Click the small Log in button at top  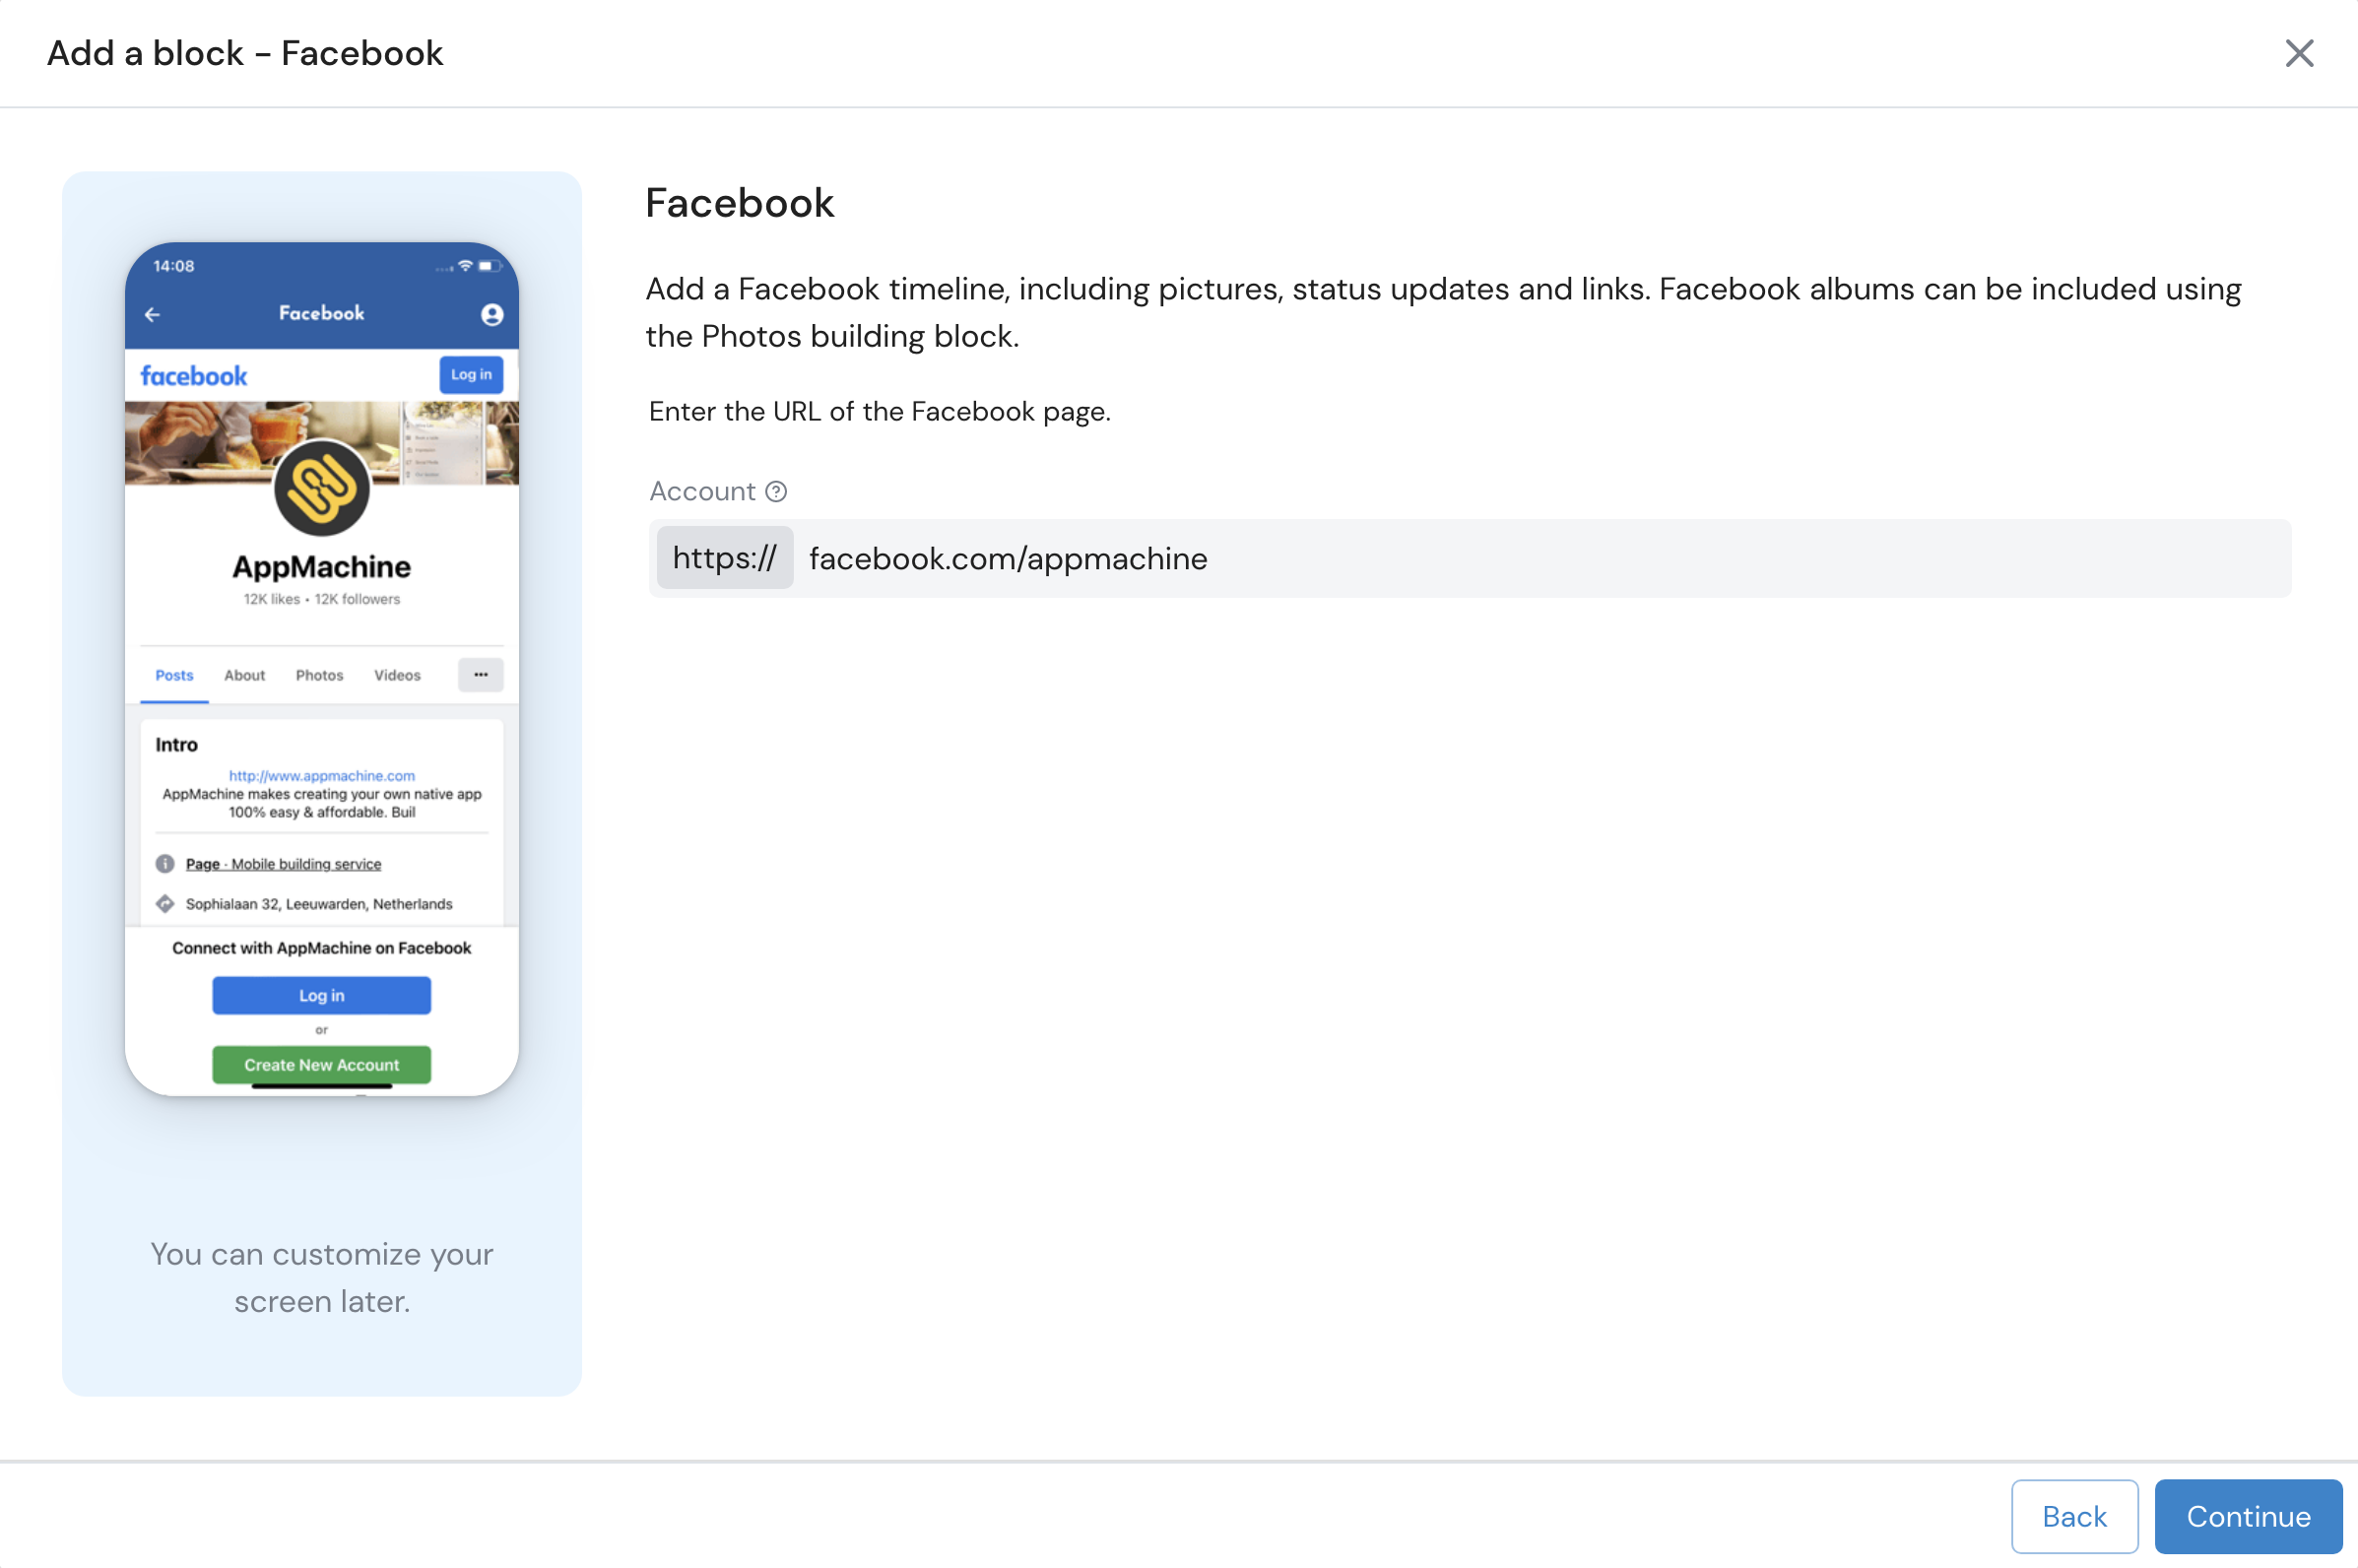pyautogui.click(x=470, y=374)
